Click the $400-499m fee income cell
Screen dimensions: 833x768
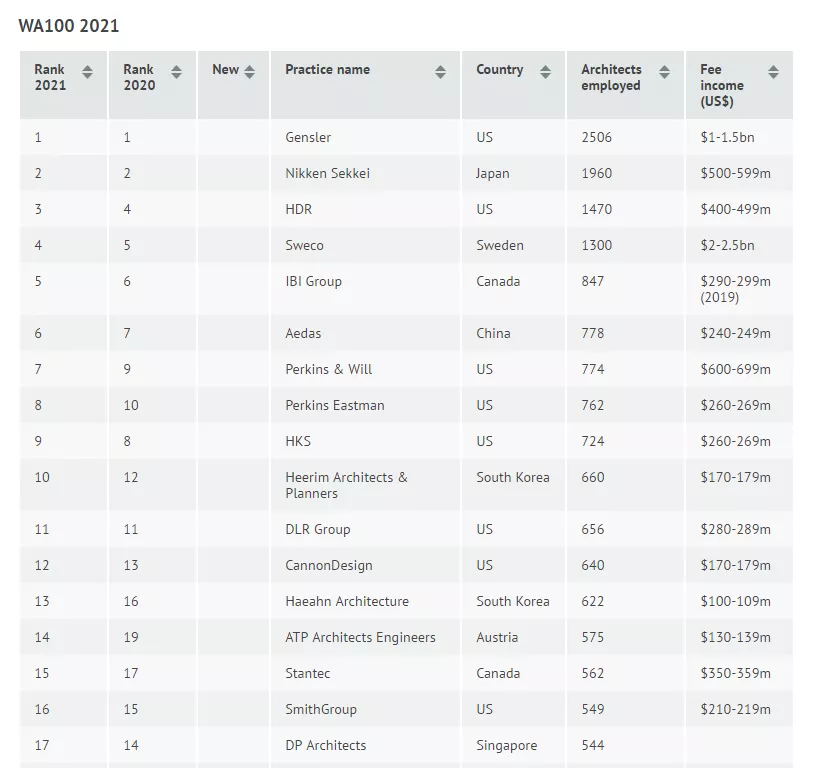click(739, 209)
